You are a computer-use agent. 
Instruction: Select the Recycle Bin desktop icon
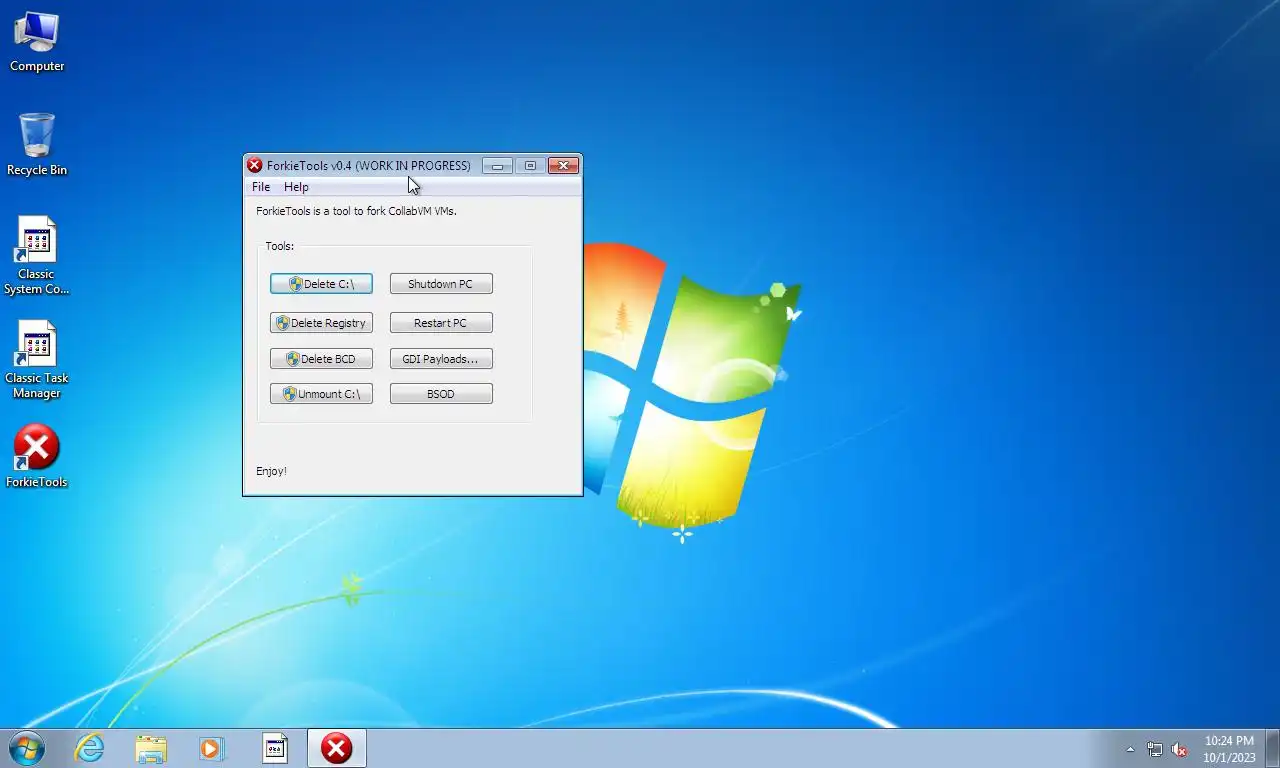coord(37,145)
